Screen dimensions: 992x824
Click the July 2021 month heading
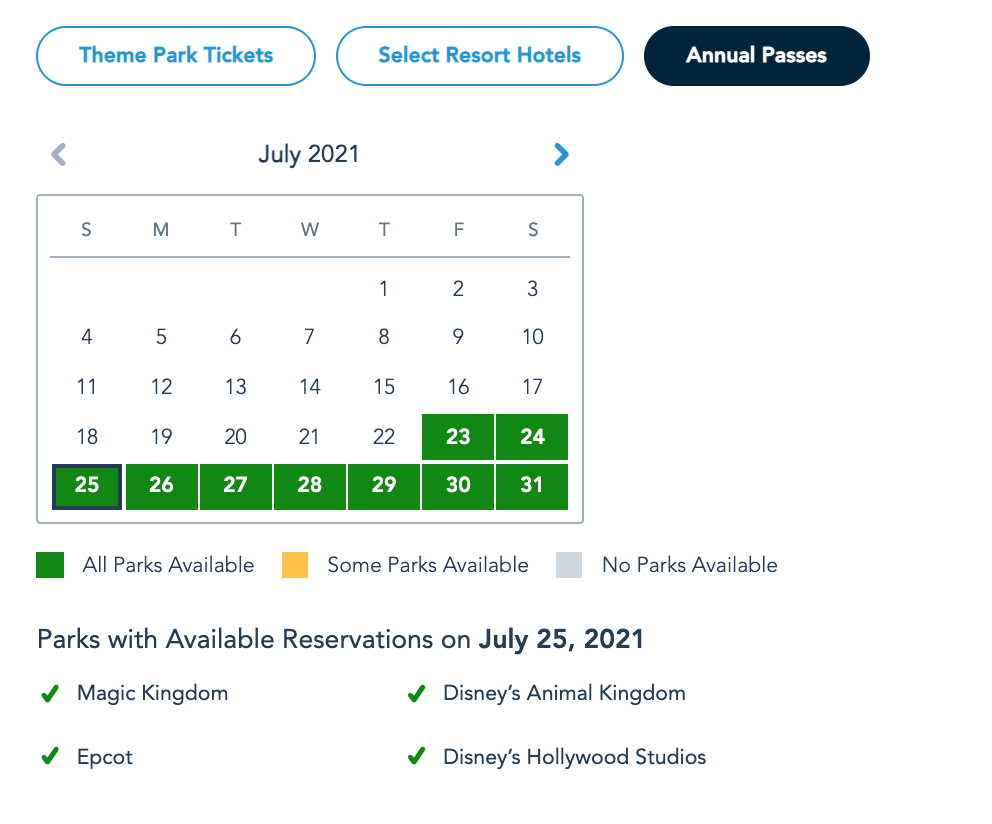point(309,154)
